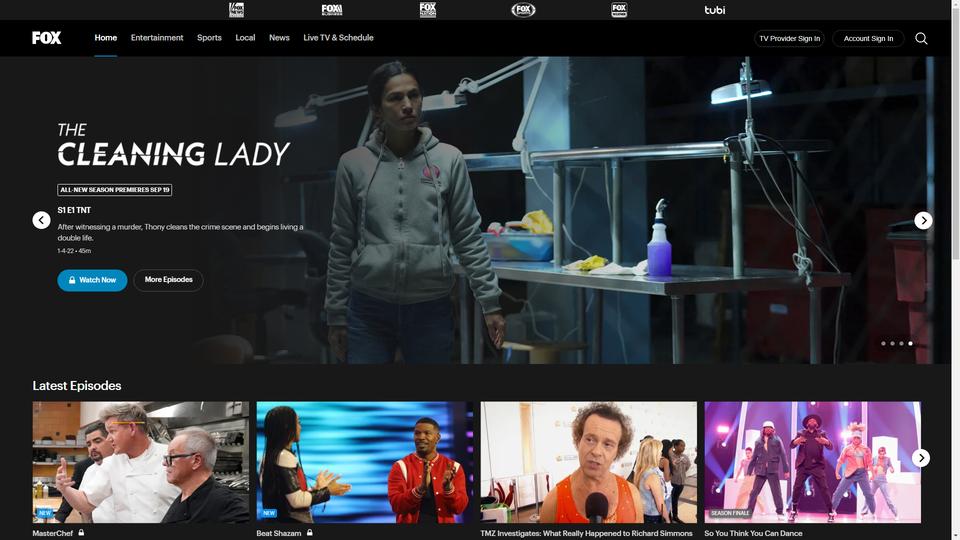Open the Fox Weather network logo

(619, 10)
